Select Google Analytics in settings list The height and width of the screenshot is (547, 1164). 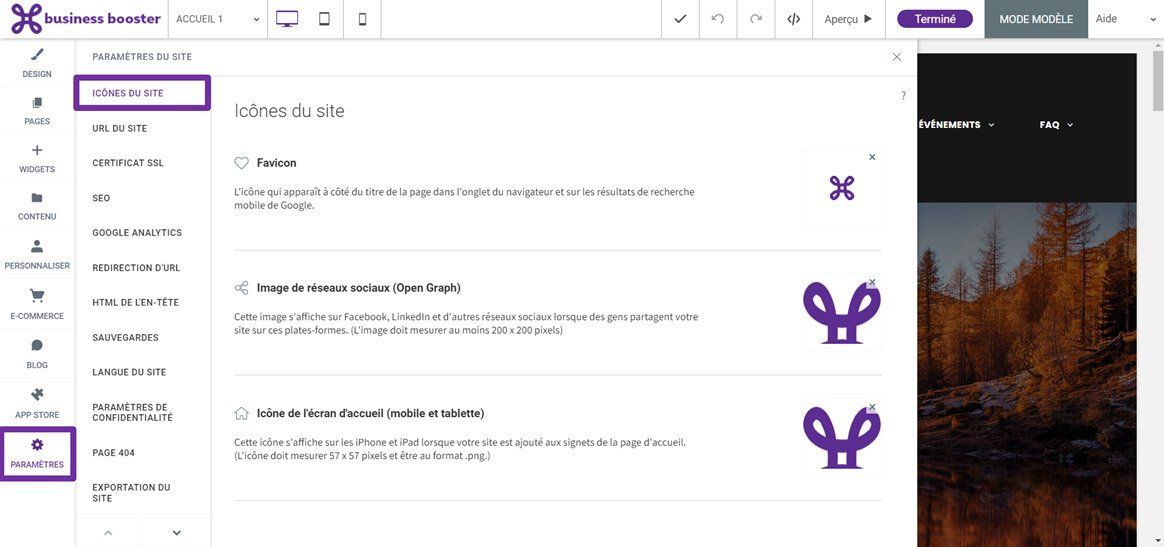pyautogui.click(x=137, y=232)
